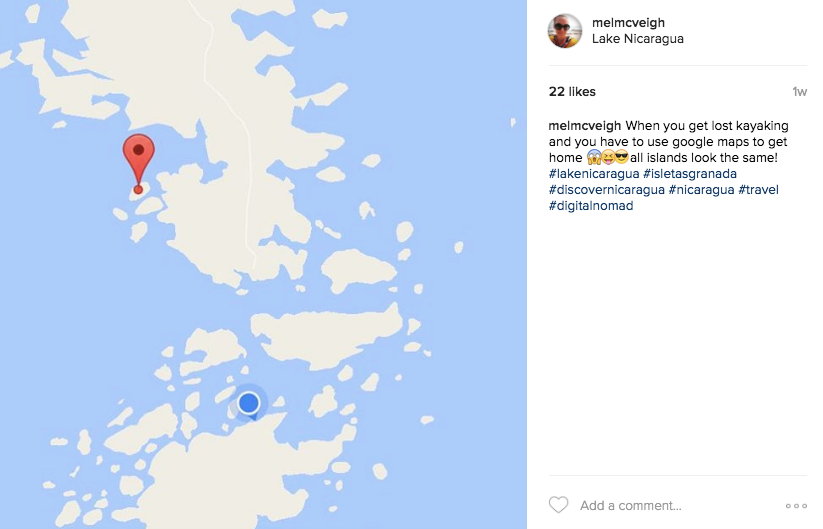Click the blue current location dot
The width and height of the screenshot is (823, 529).
click(249, 403)
